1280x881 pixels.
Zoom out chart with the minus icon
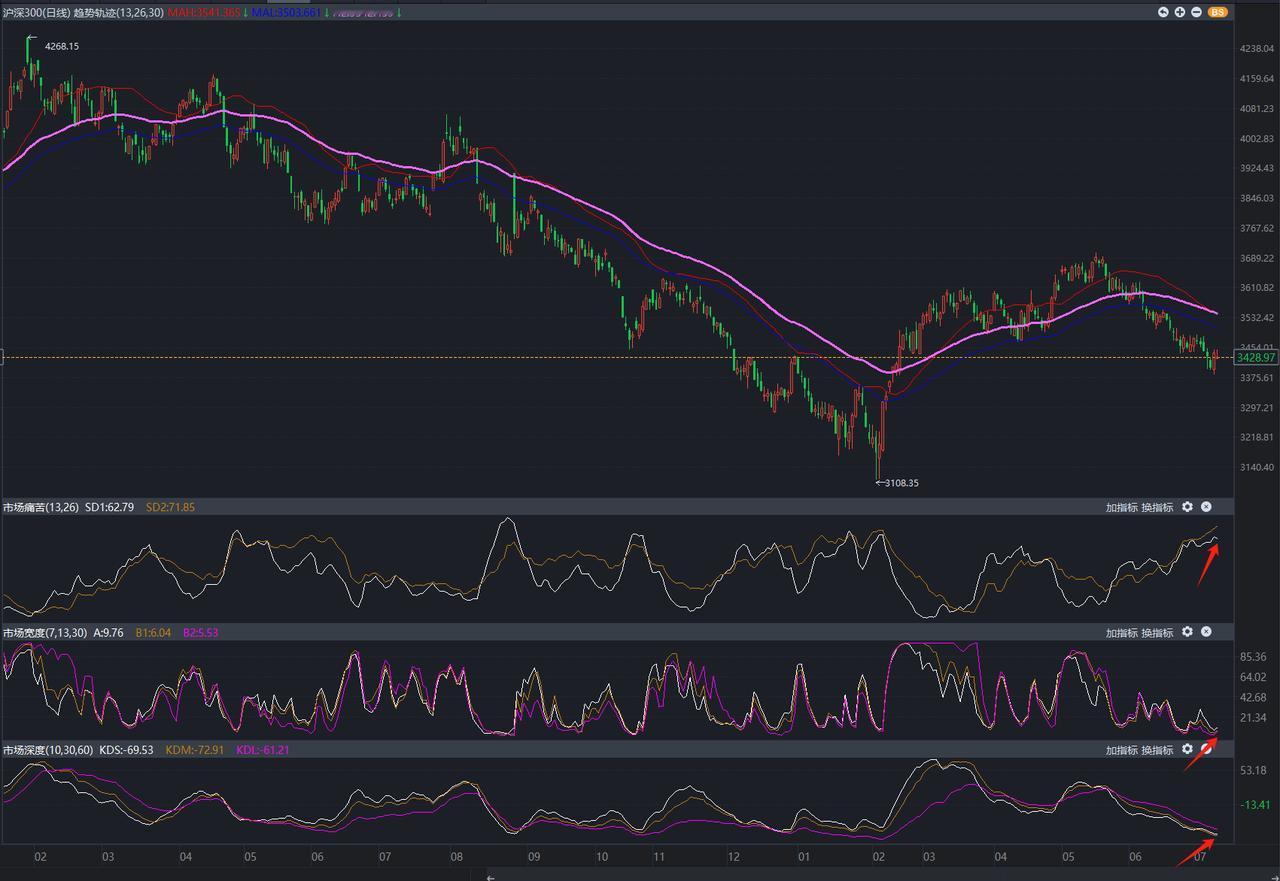point(1197,12)
